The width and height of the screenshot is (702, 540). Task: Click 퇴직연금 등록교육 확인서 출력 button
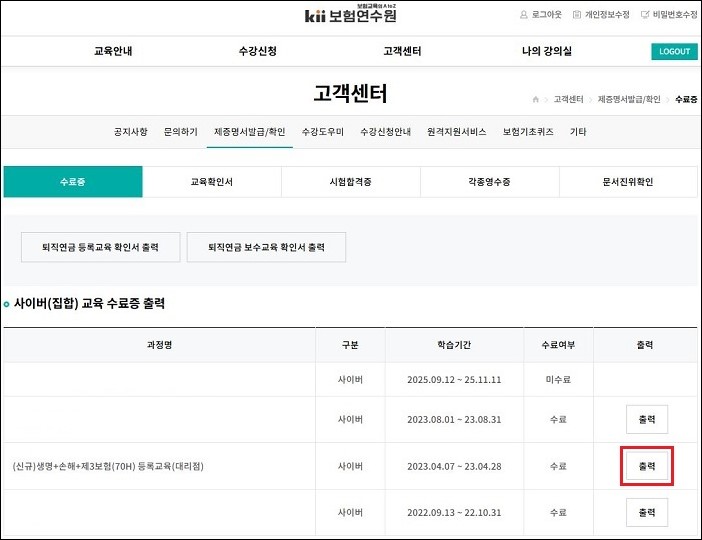pos(101,247)
